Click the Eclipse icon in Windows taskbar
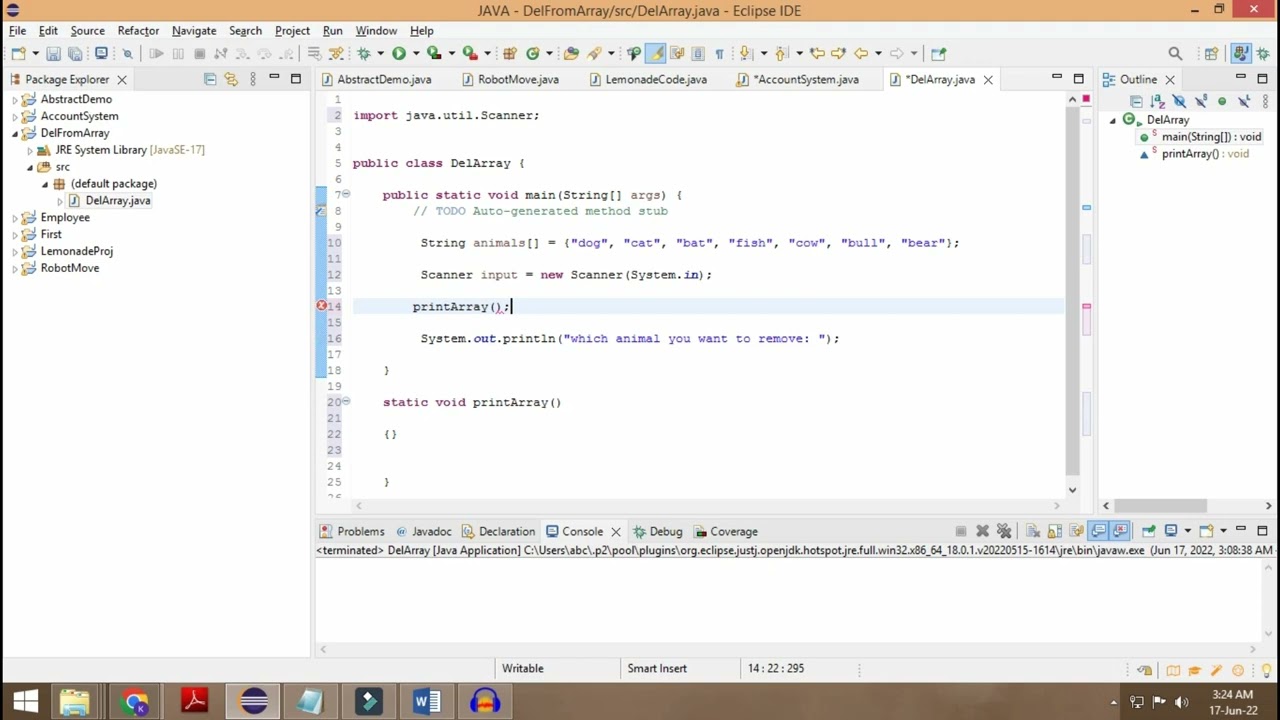1280x720 pixels. [x=253, y=701]
